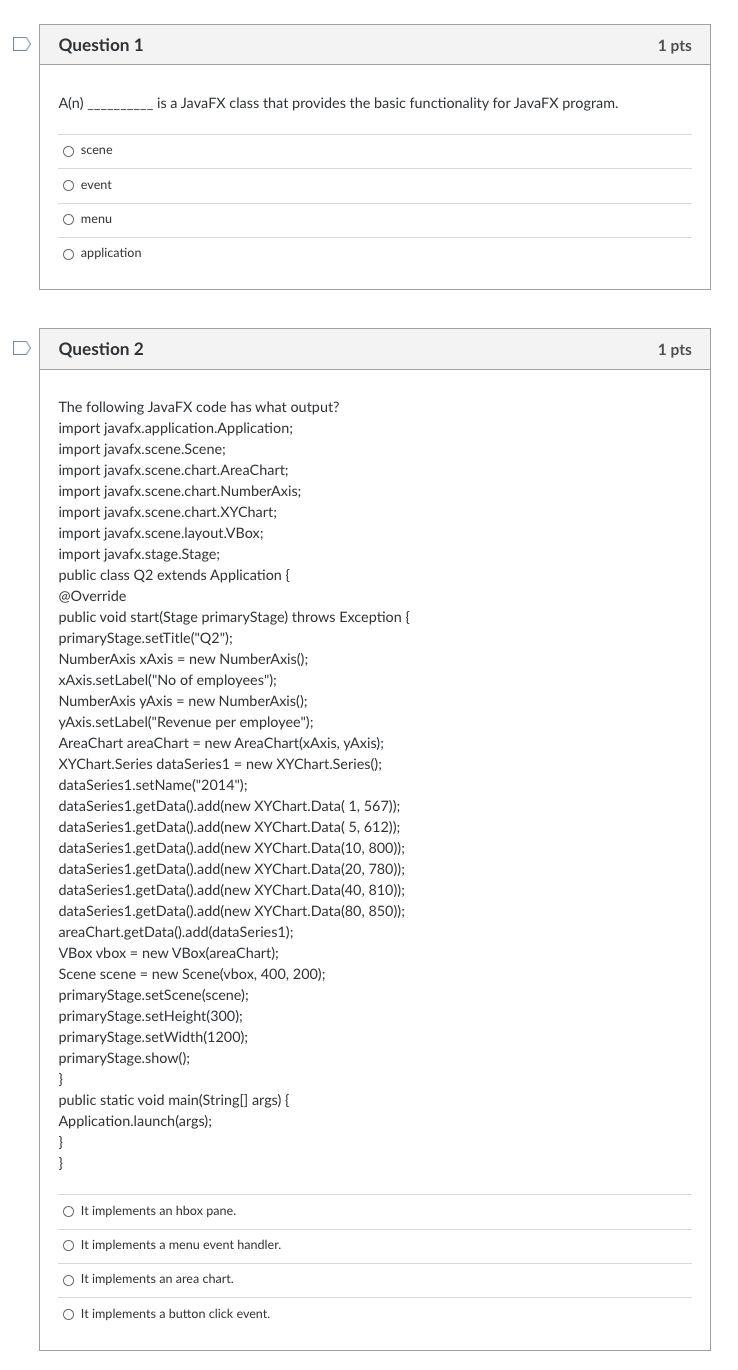Click the Question 2 header bar

point(374,349)
